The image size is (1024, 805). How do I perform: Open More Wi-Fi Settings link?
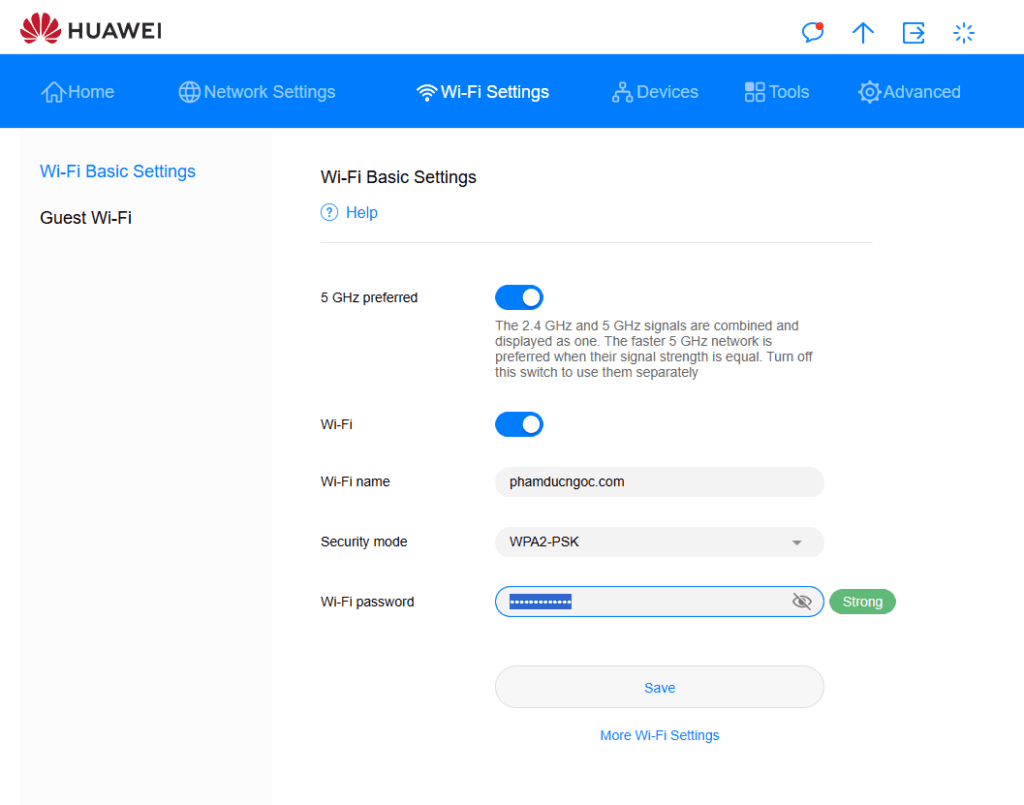pos(660,735)
